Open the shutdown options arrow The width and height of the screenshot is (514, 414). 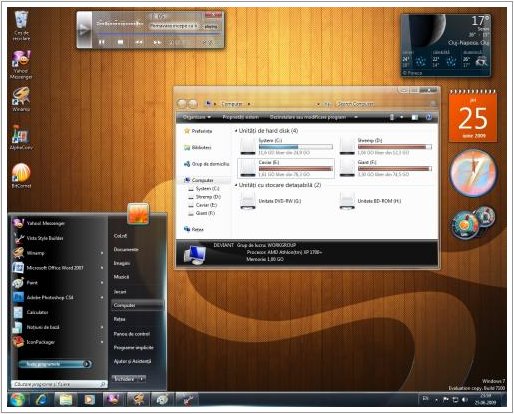click(142, 379)
